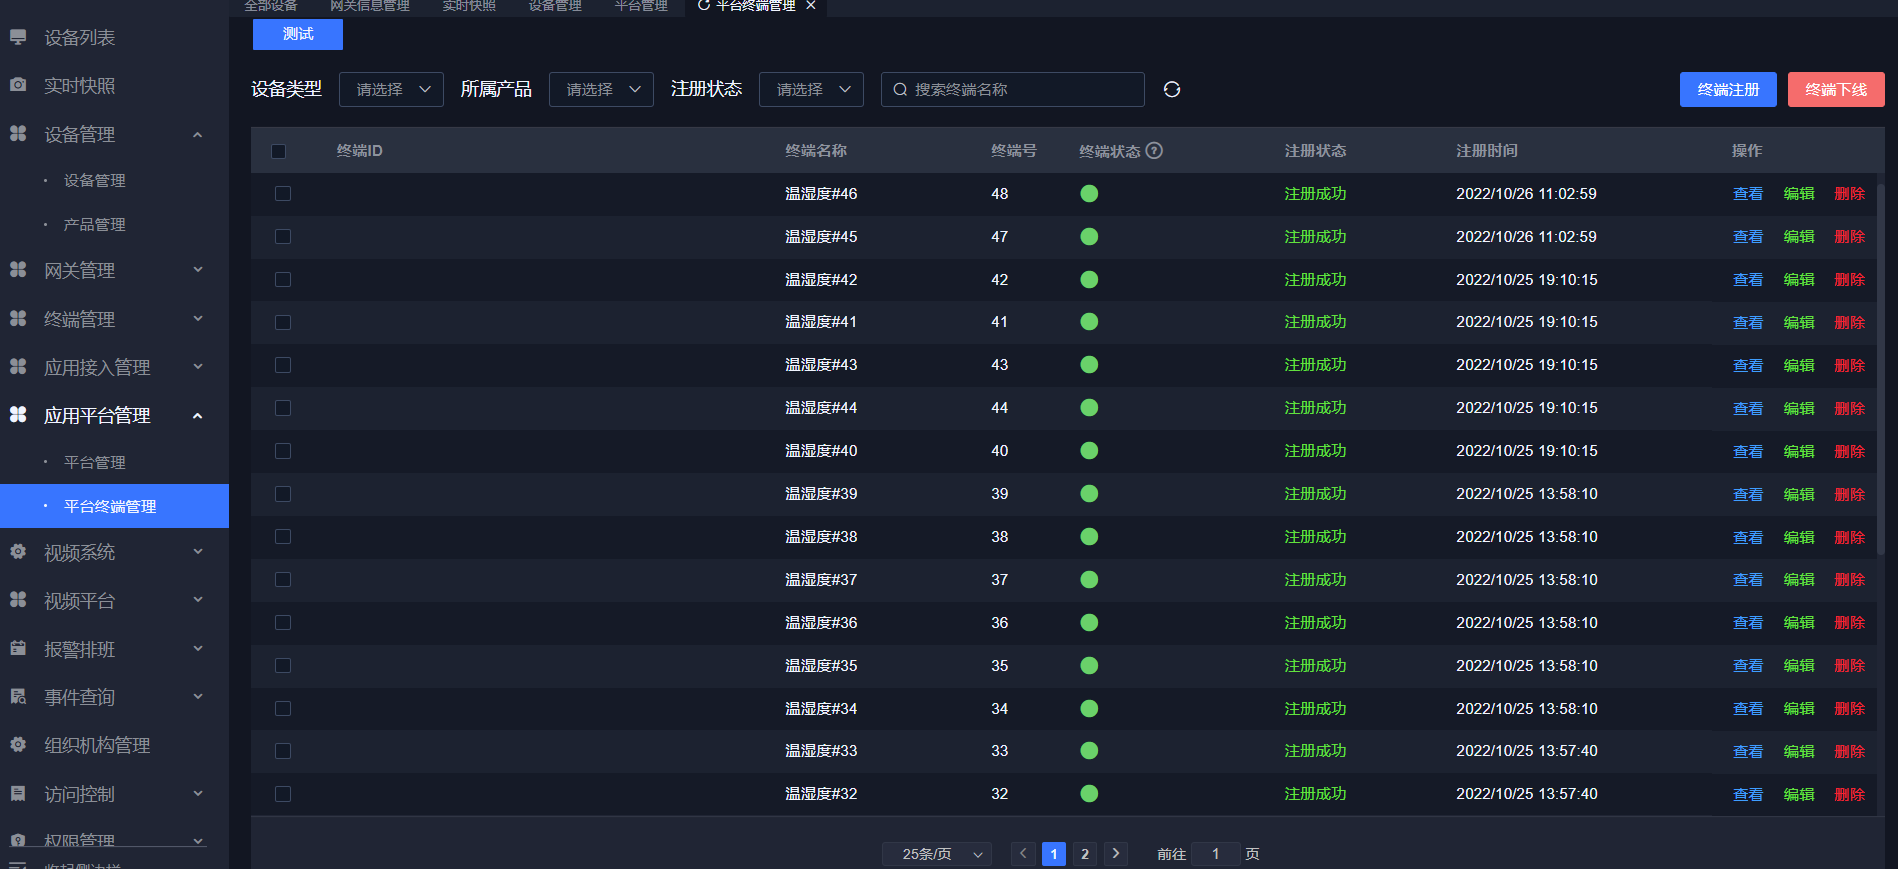Click 删除 for 温湿度#42

pyautogui.click(x=1850, y=280)
